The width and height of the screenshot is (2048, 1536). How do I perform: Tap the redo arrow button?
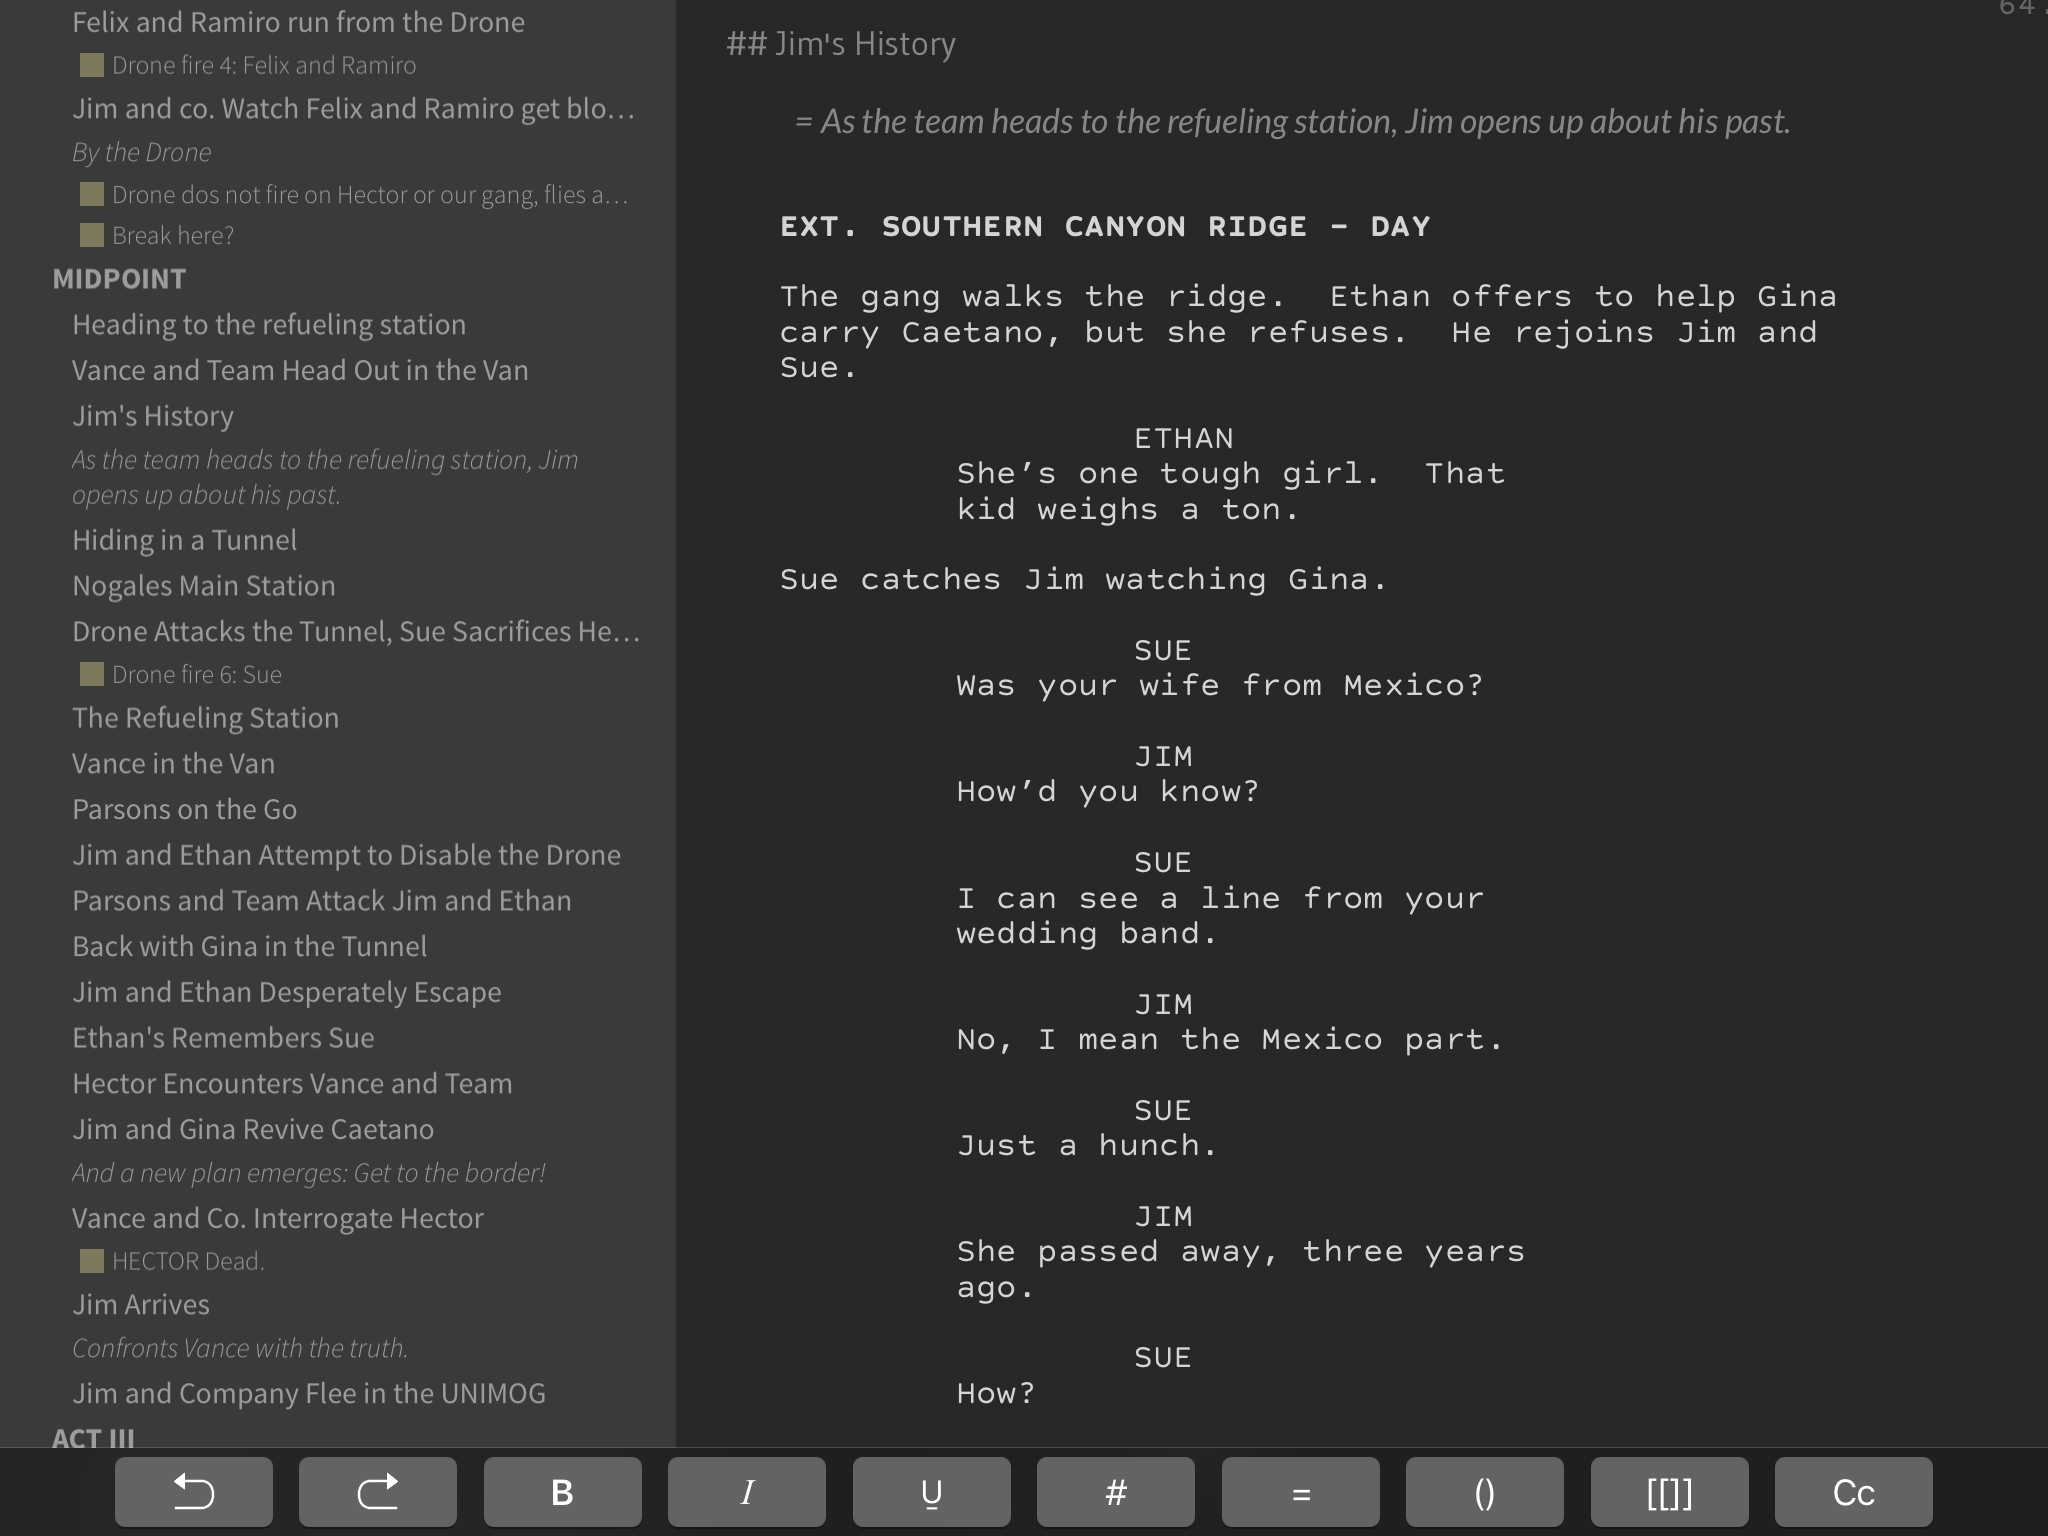(377, 1492)
